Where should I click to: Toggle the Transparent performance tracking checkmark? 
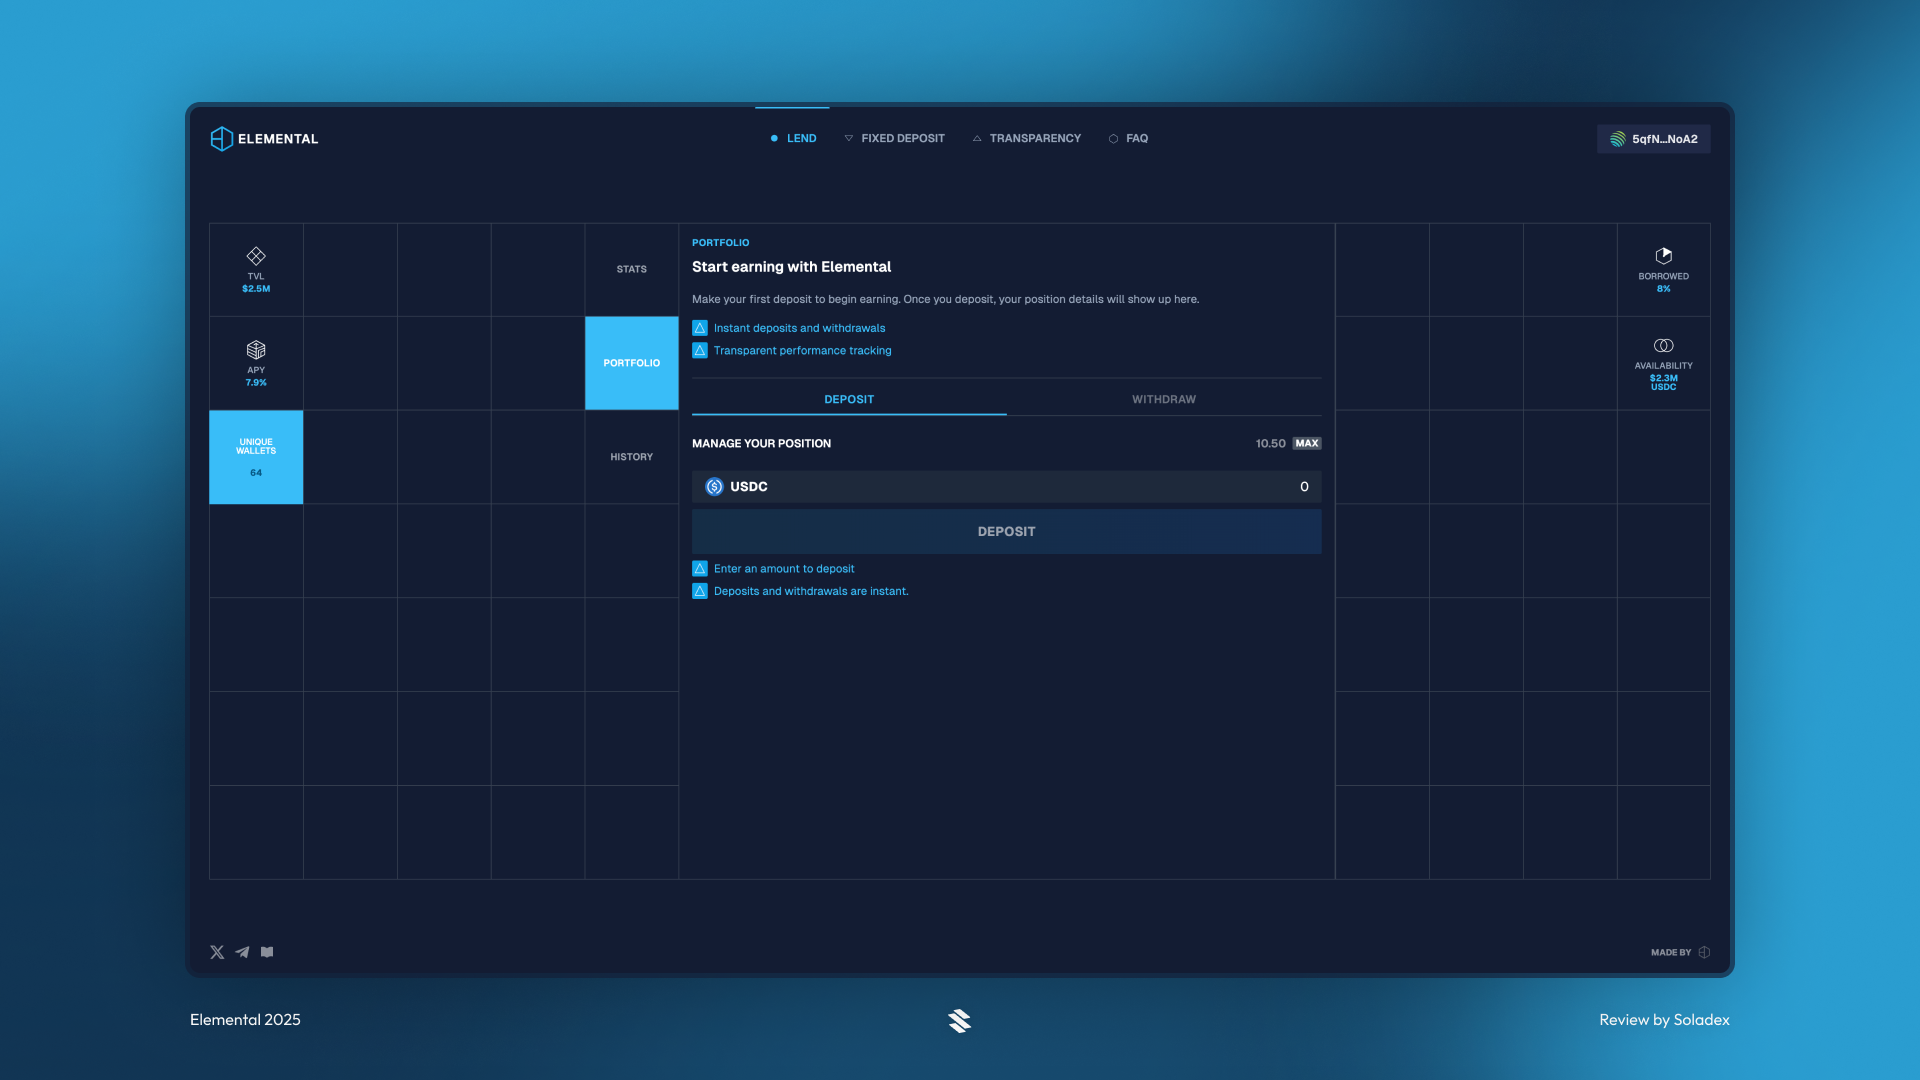point(699,350)
